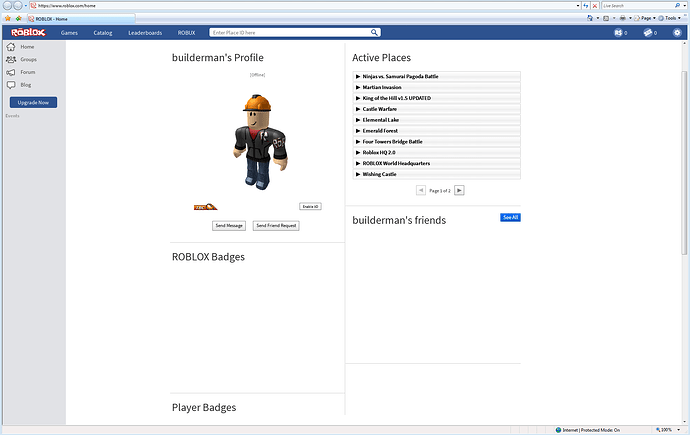Select Groups in the left sidebar

pyautogui.click(x=28, y=59)
